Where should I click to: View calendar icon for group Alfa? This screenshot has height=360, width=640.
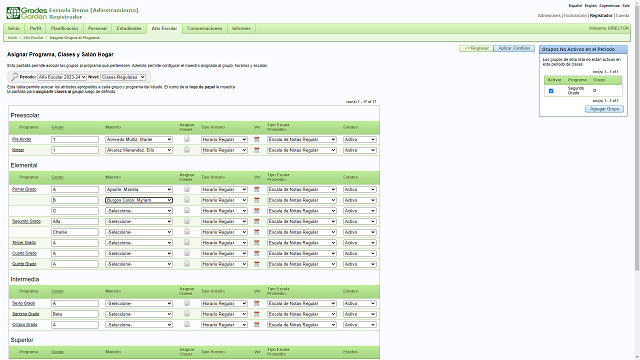[256, 221]
